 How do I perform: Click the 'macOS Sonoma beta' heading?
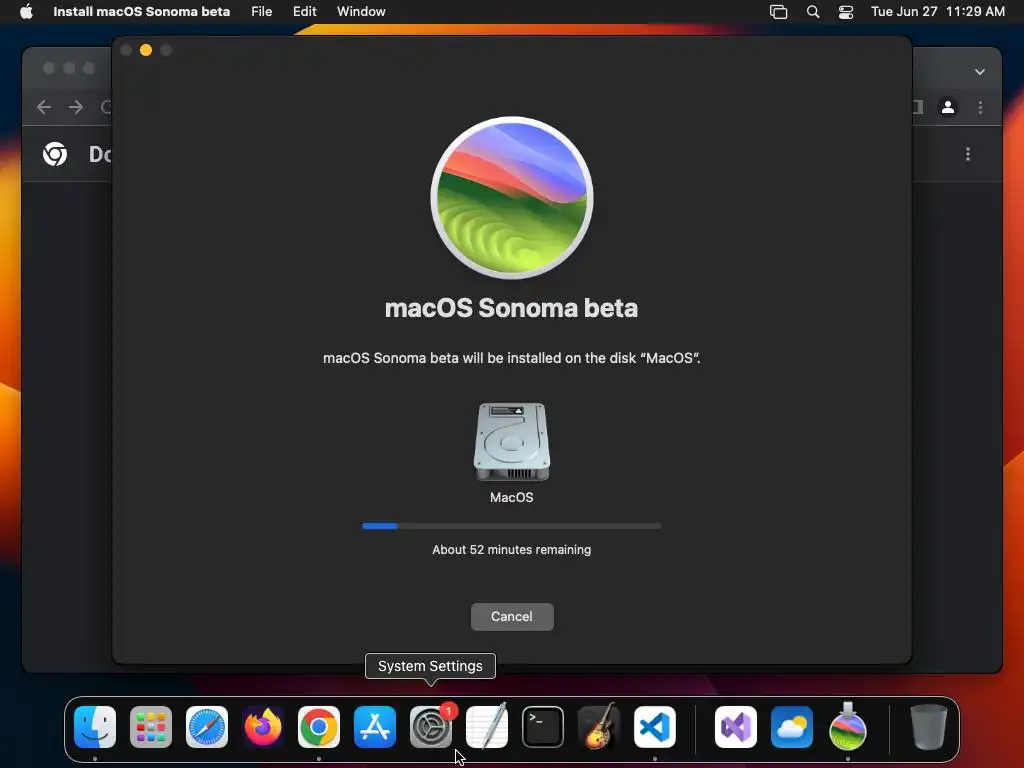(x=511, y=308)
